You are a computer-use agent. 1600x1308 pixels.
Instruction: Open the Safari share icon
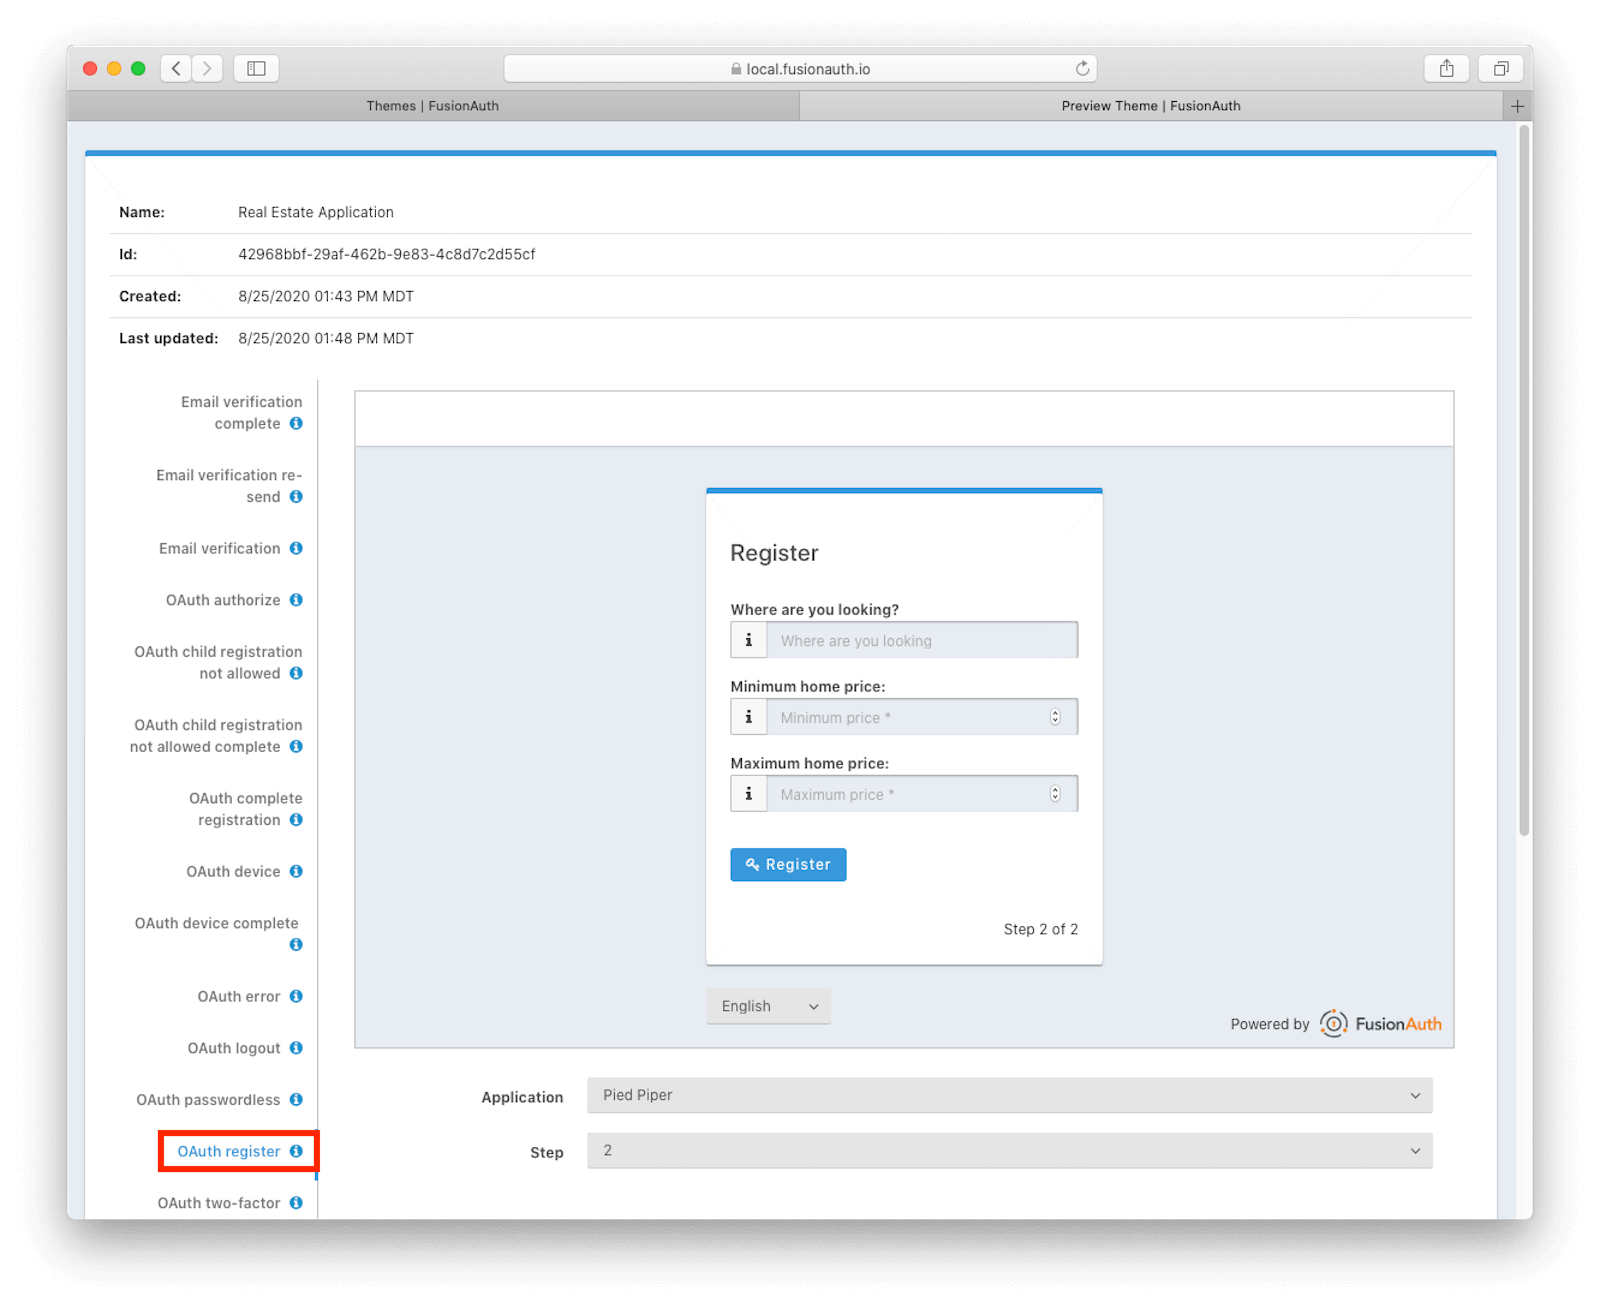point(1446,68)
